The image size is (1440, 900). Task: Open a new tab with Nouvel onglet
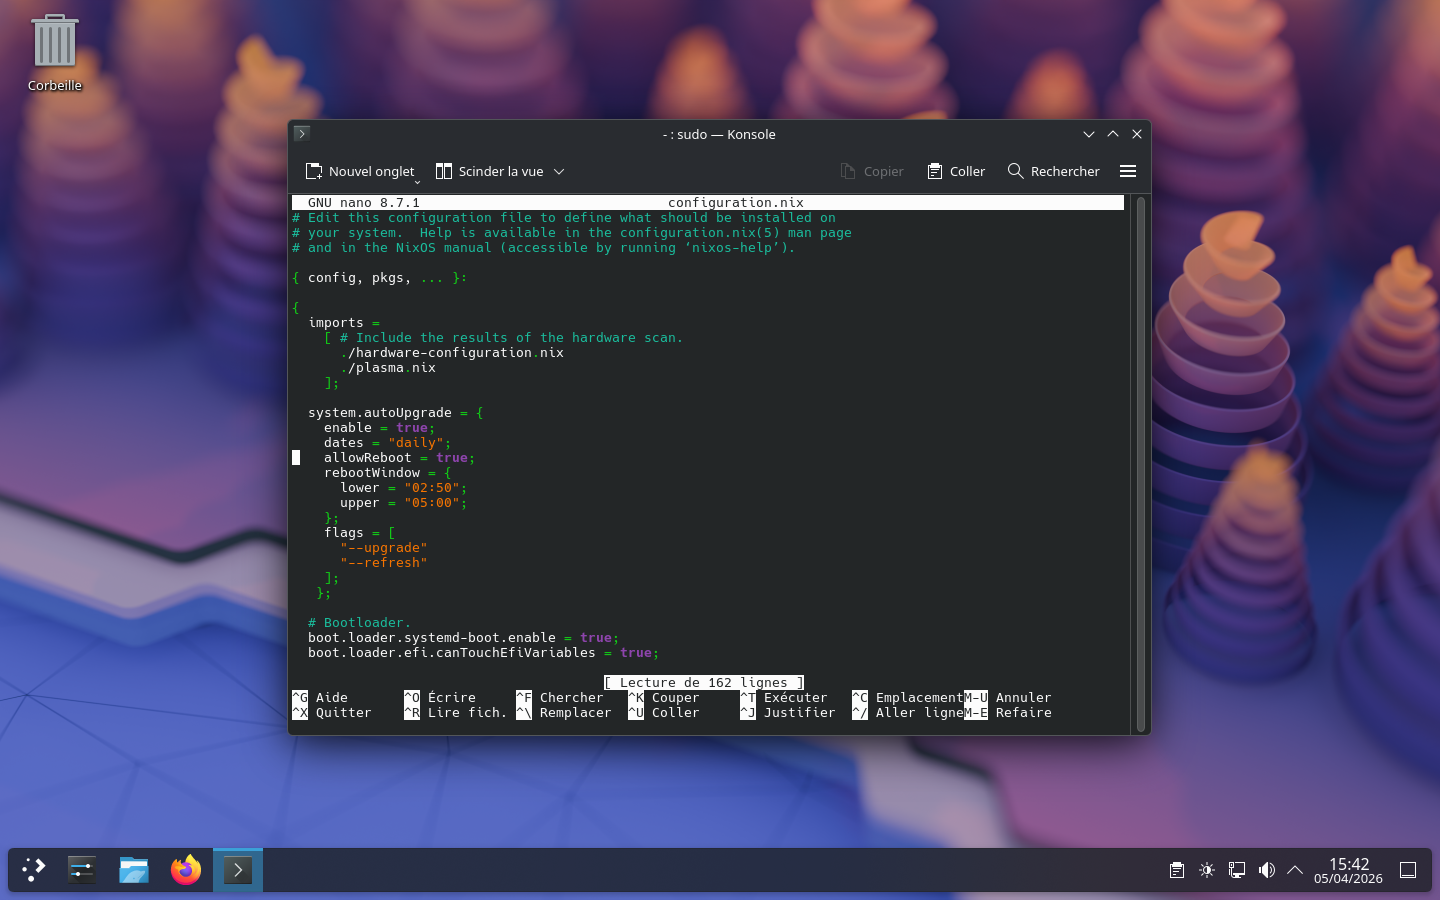tap(359, 171)
